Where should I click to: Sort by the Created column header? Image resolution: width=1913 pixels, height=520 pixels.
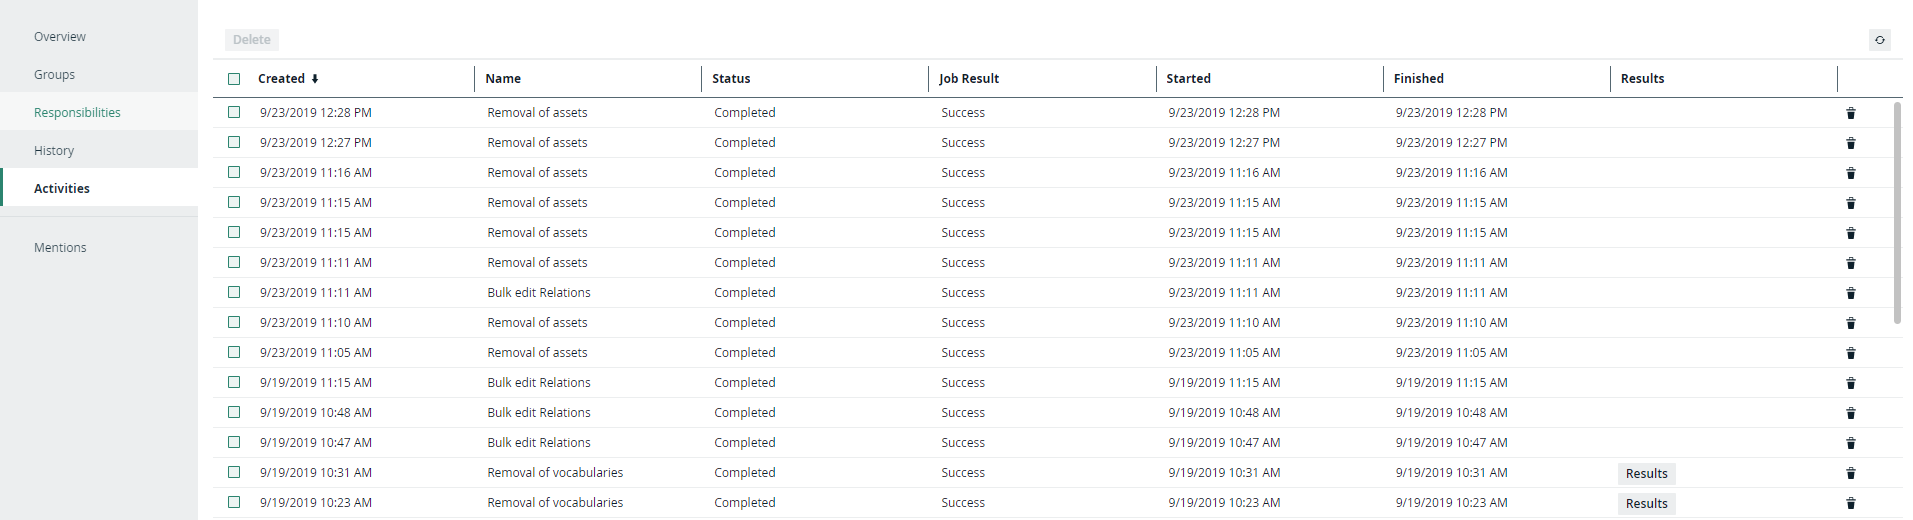(282, 79)
